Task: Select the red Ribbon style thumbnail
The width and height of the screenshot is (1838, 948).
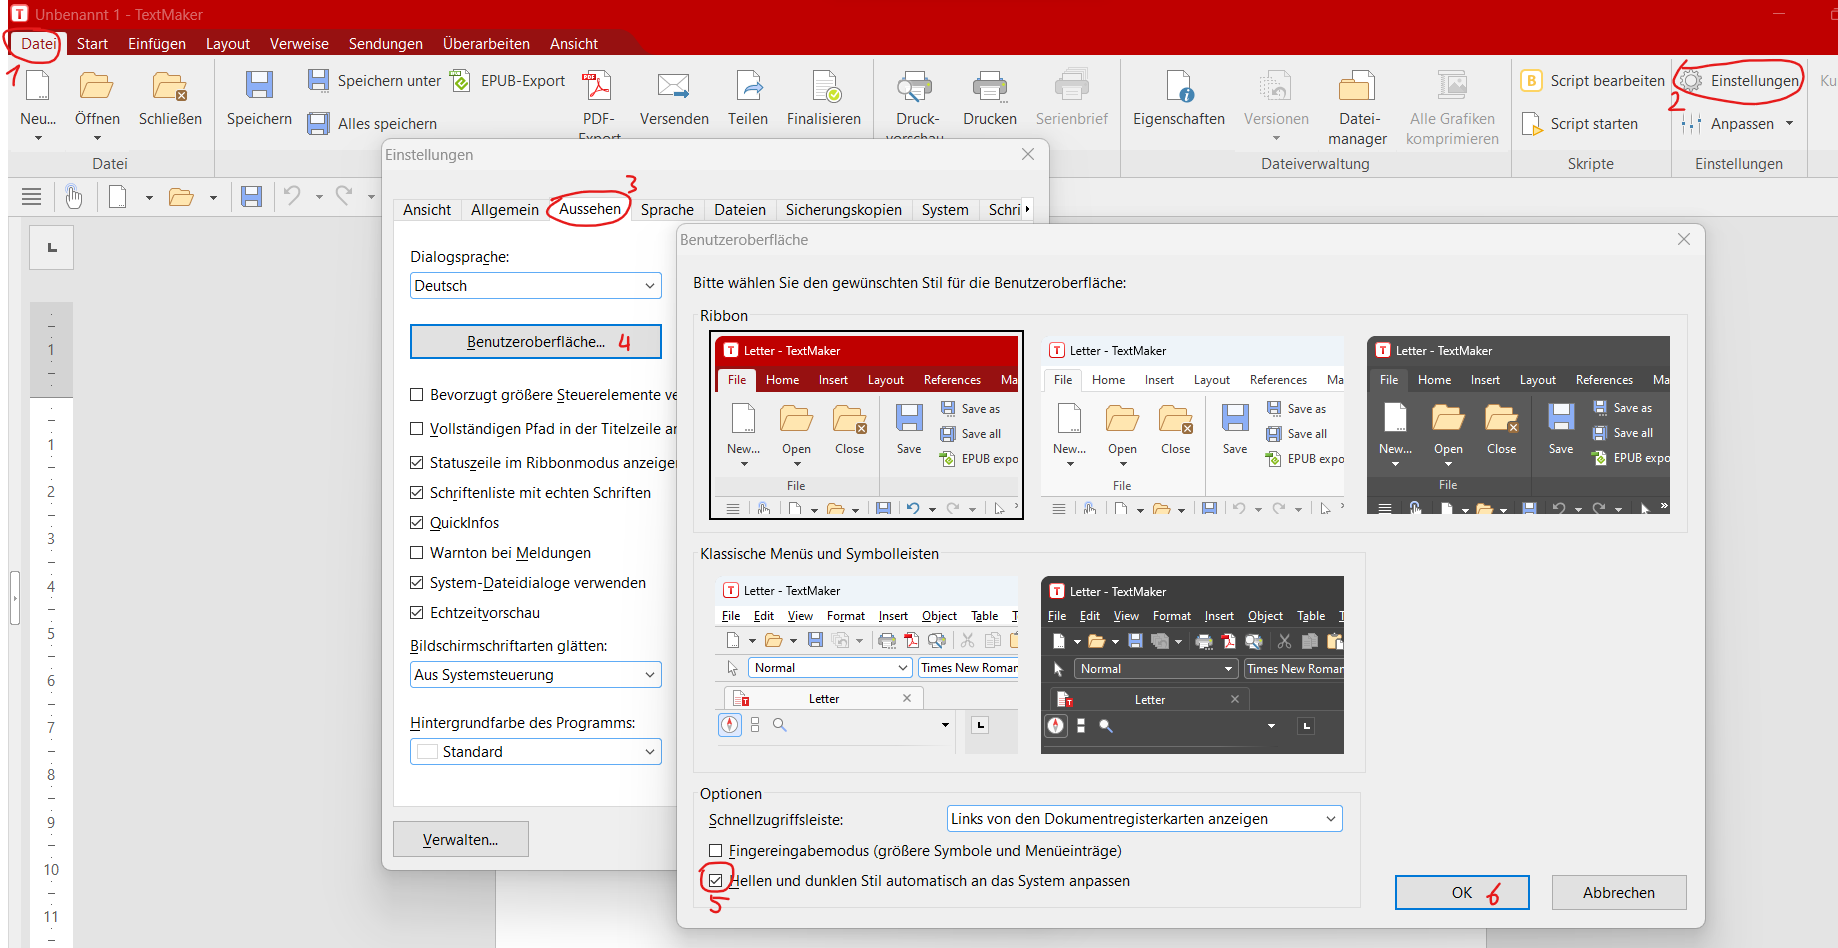Action: 866,425
